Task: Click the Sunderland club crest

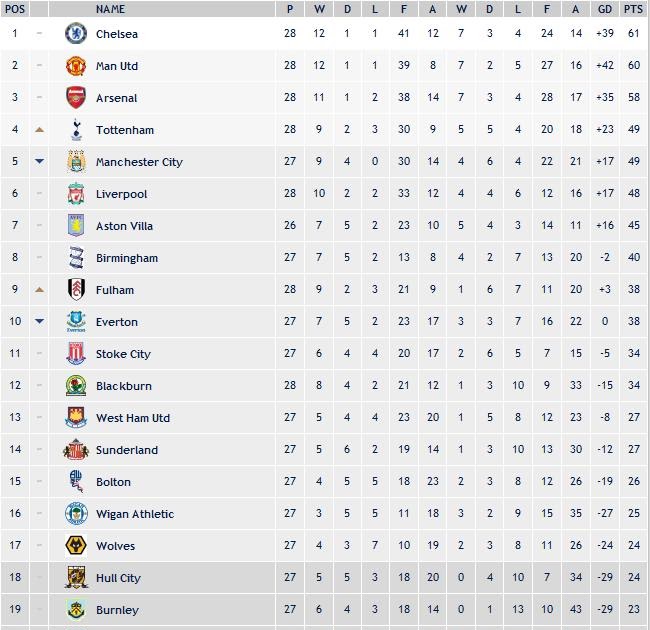Action: (x=76, y=450)
